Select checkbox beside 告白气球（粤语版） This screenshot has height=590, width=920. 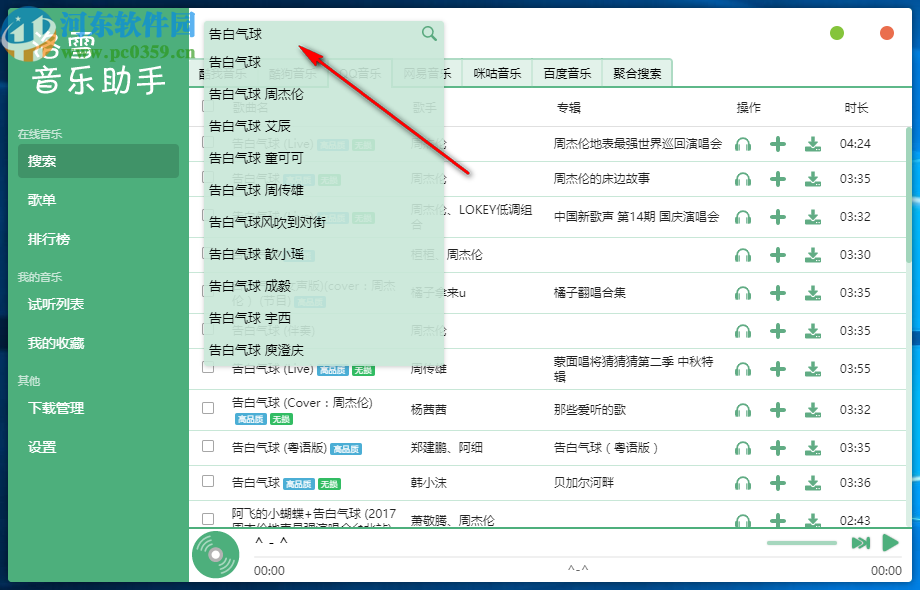pyautogui.click(x=207, y=448)
